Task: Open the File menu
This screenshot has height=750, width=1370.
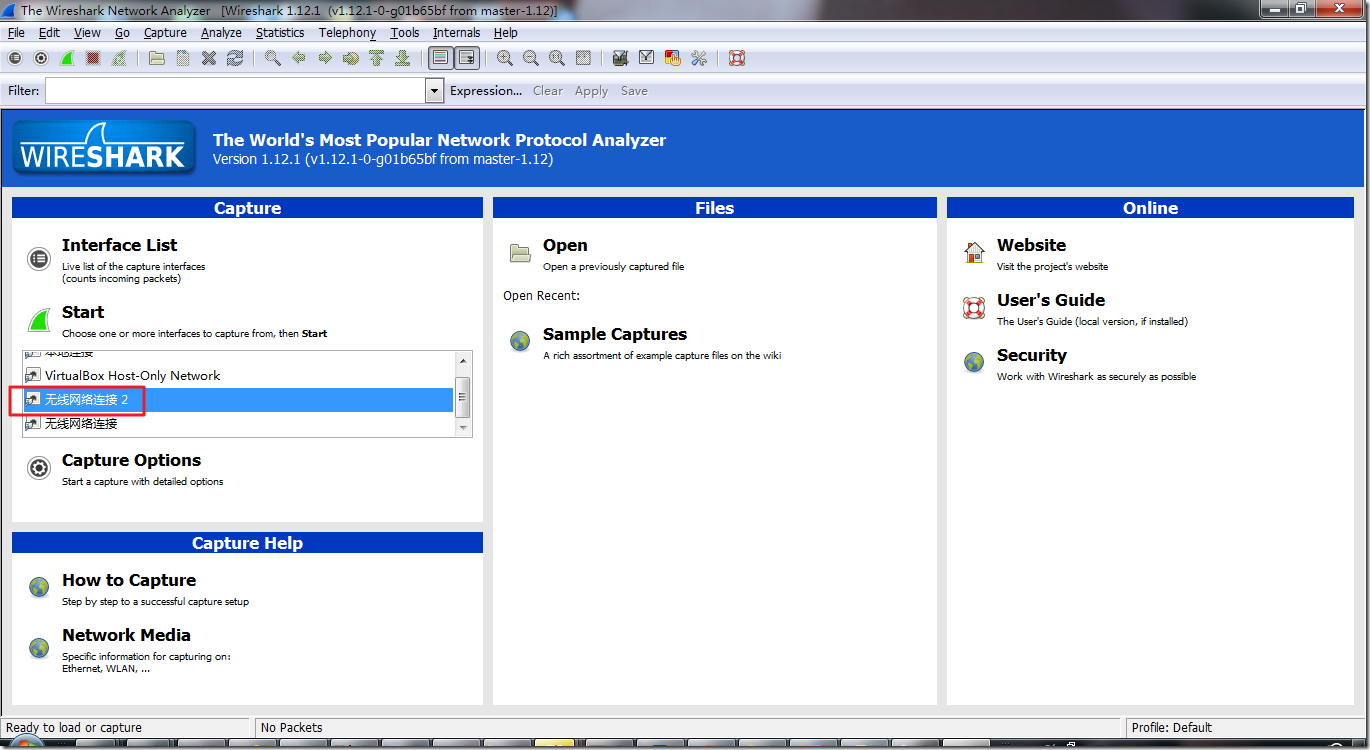Action: (17, 33)
